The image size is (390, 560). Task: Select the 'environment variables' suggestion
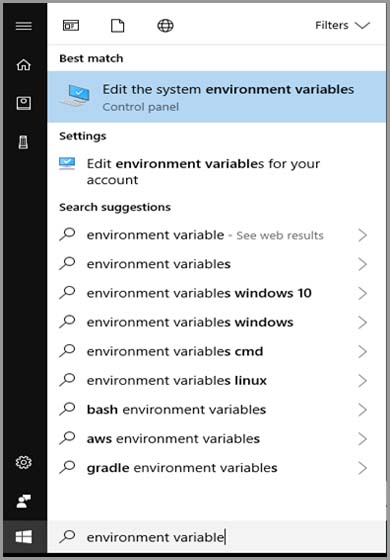(217, 264)
